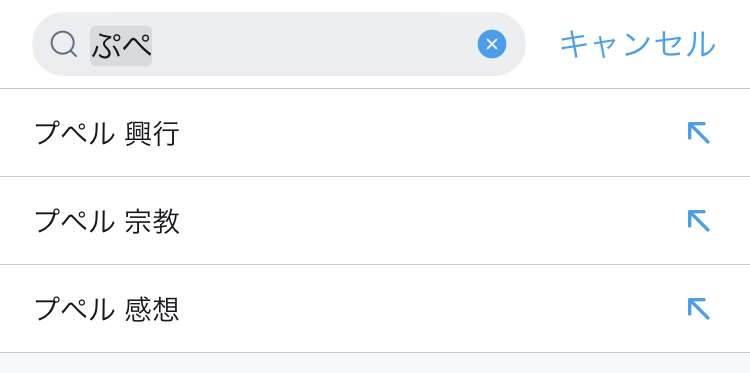Cancel the search with キャンセル
The image size is (750, 373).
pyautogui.click(x=638, y=44)
